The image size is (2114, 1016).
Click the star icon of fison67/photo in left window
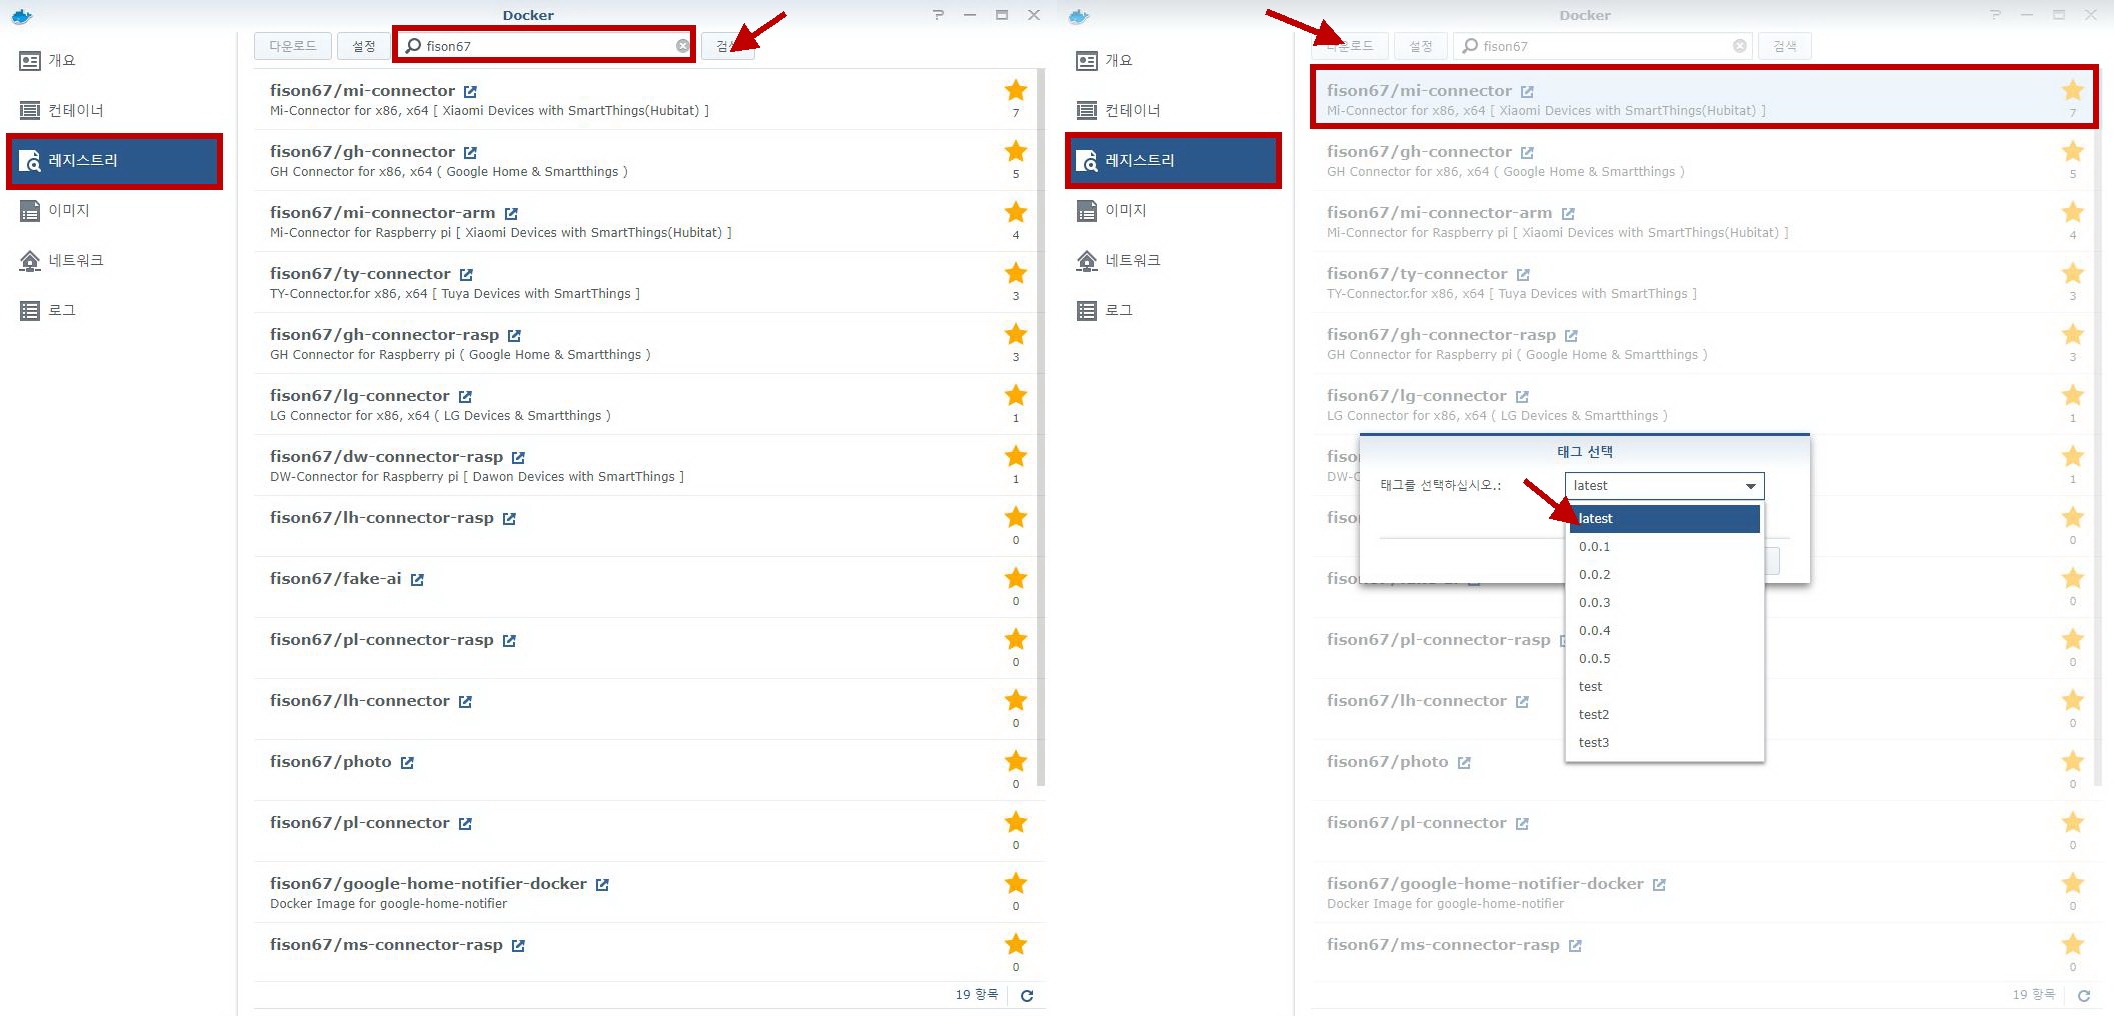[1016, 761]
